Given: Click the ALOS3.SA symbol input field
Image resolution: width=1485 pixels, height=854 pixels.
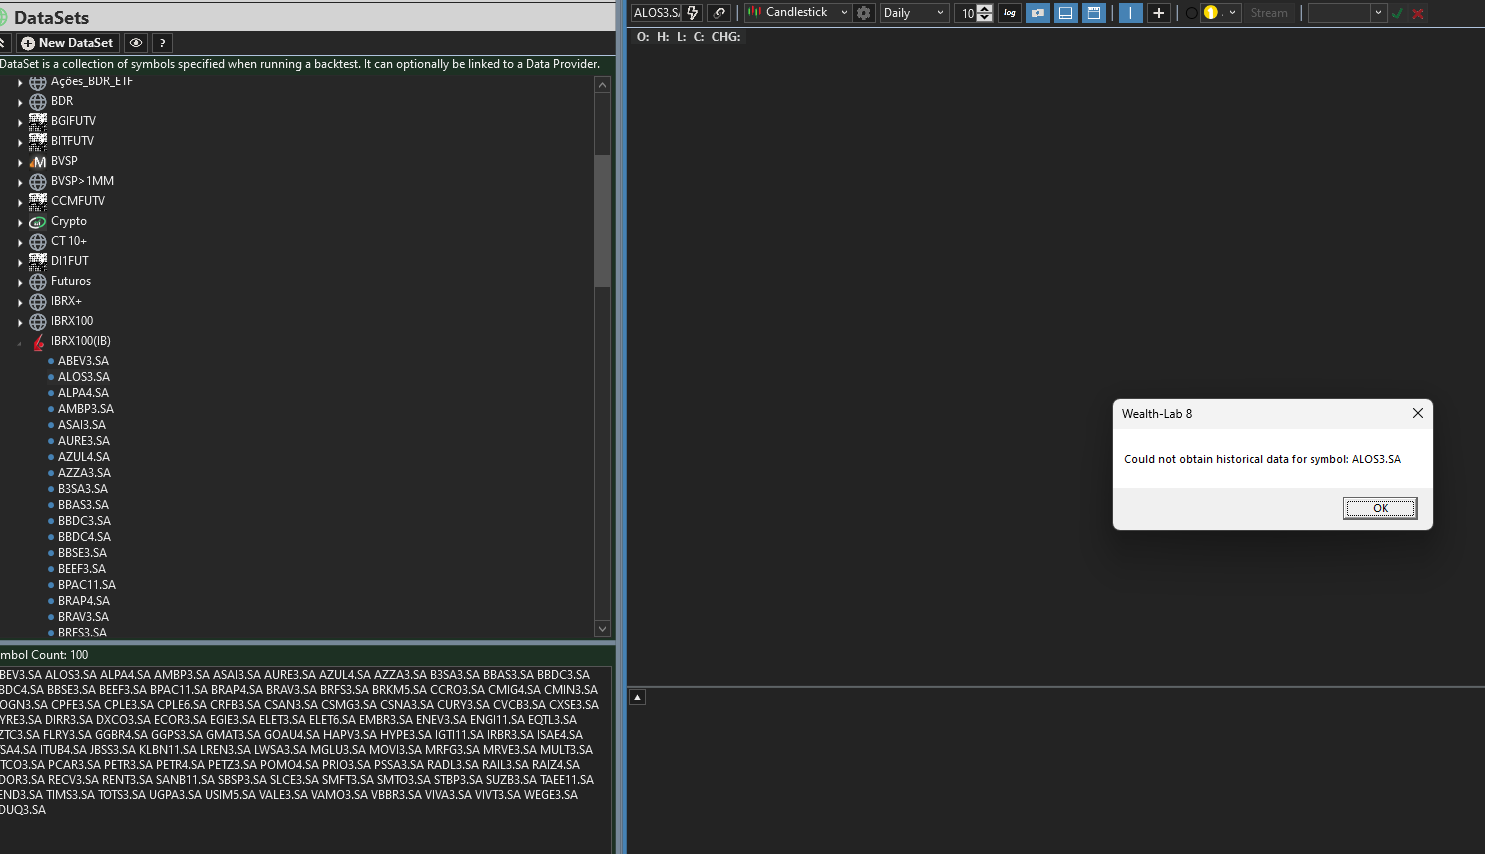Looking at the screenshot, I should [x=656, y=13].
